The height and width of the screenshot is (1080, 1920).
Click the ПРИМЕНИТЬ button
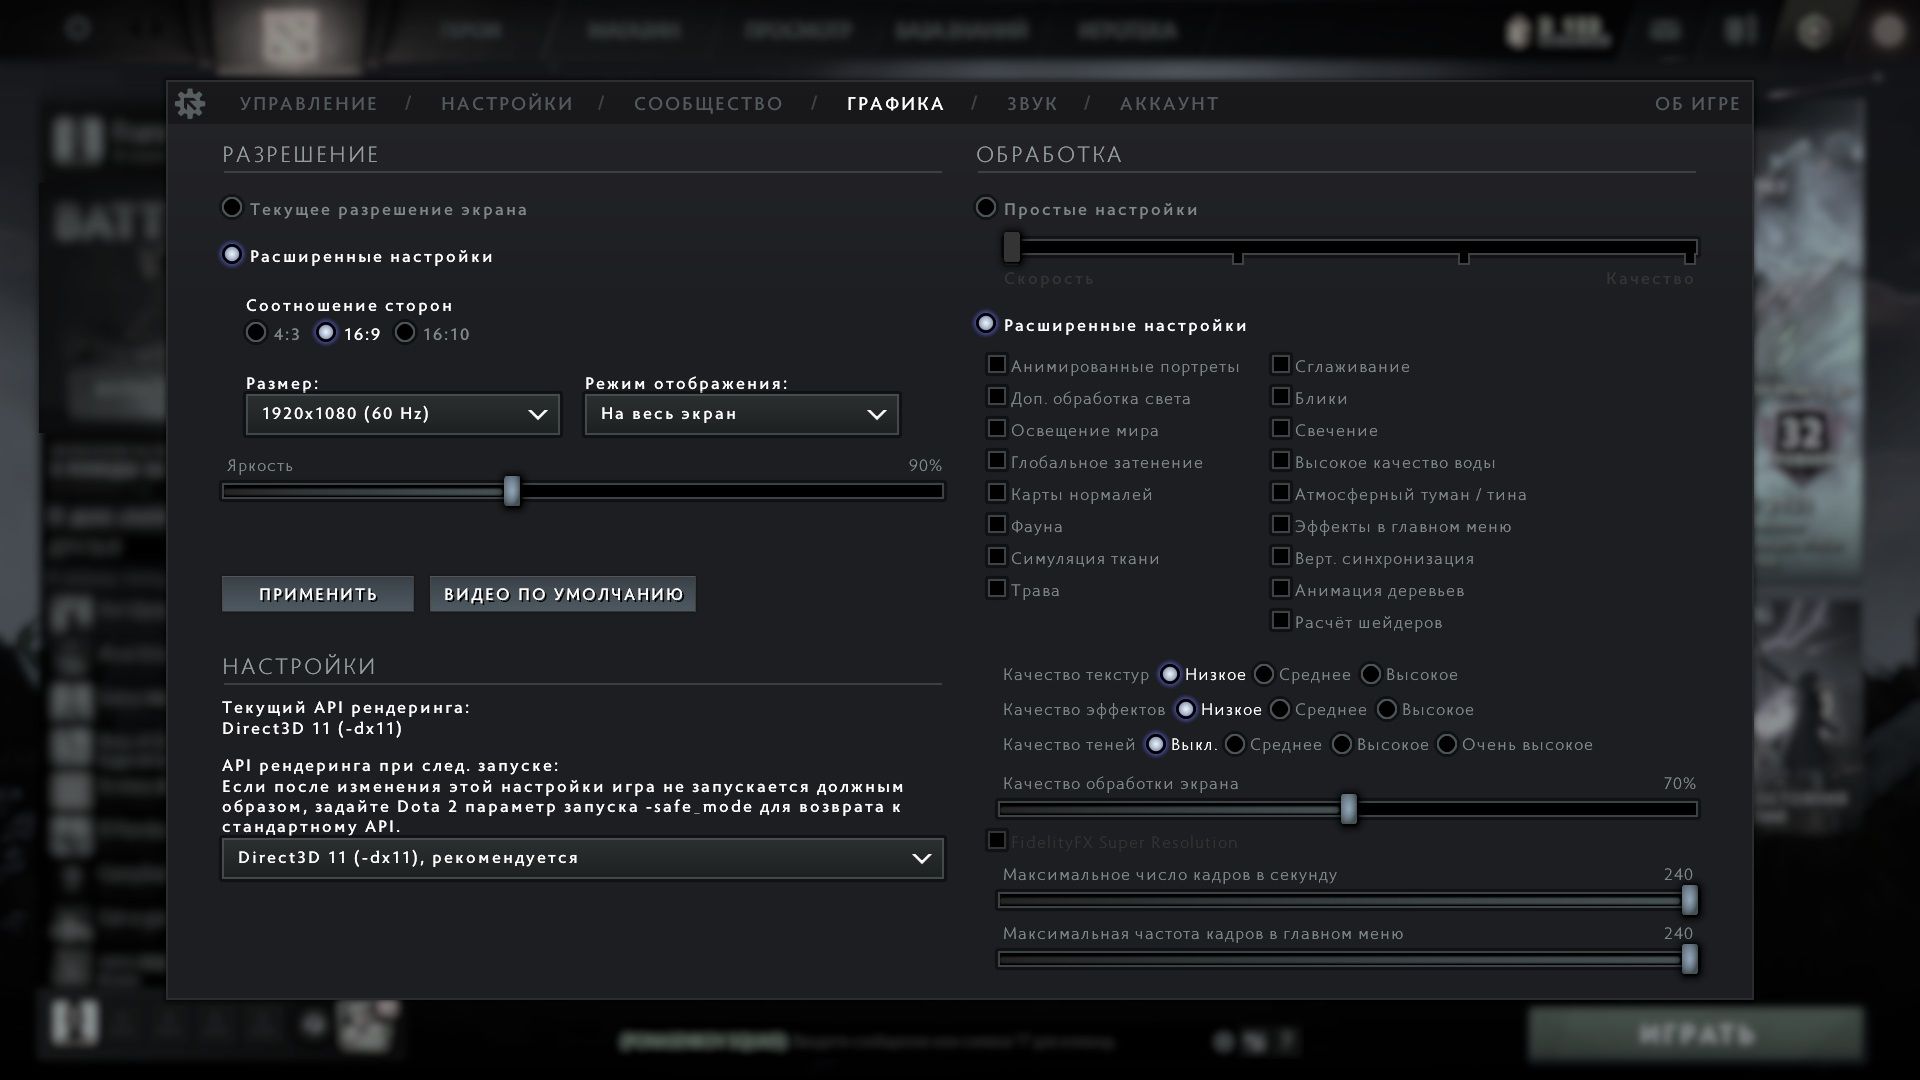tap(317, 593)
